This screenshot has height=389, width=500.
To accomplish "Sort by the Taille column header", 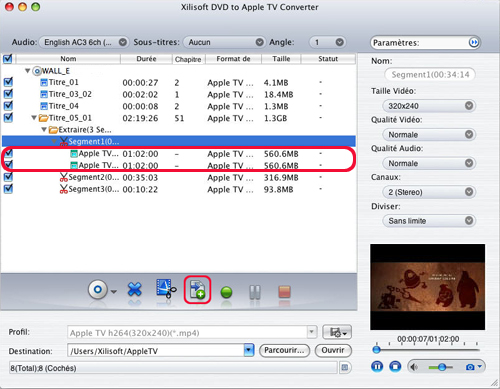I will (x=281, y=59).
